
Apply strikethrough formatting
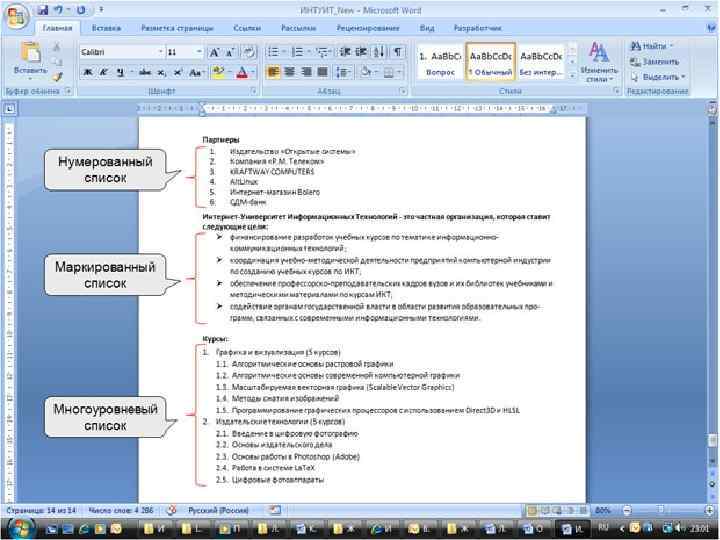pos(145,73)
